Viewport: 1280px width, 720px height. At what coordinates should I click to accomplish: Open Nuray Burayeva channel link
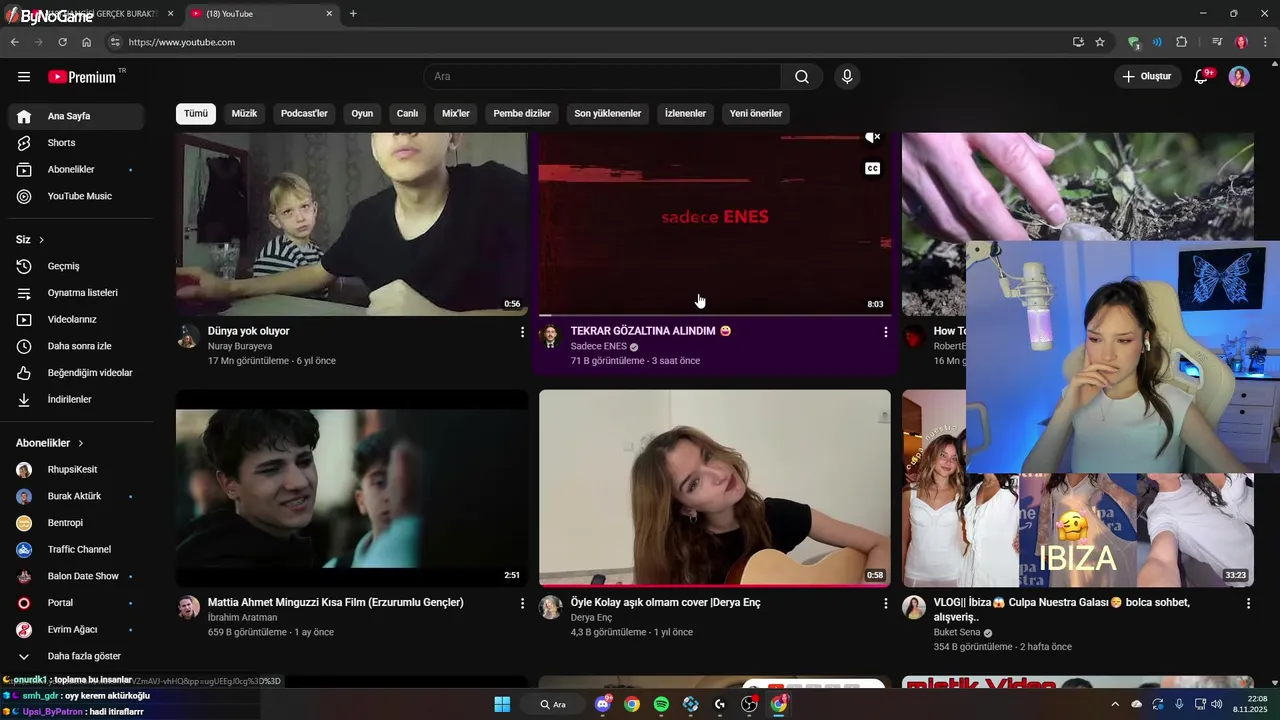click(240, 346)
